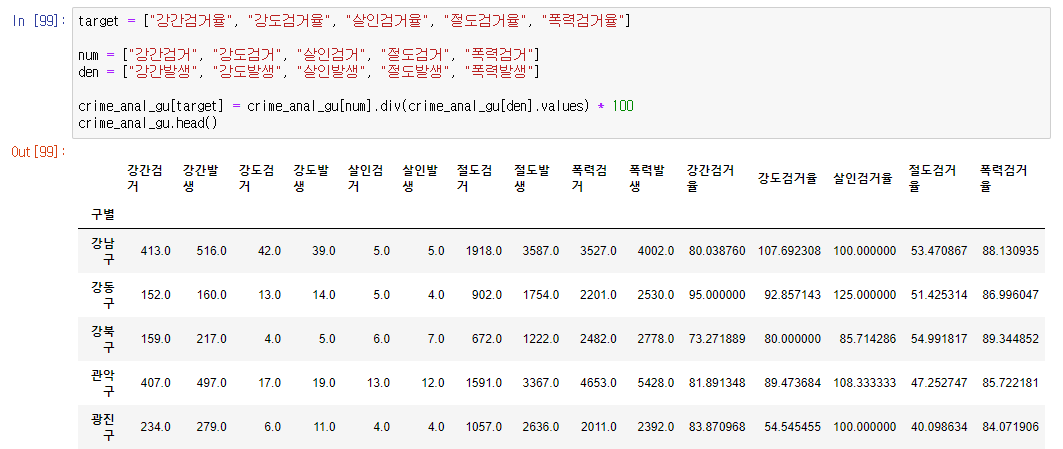Click the cell value 53.470867

(938, 251)
